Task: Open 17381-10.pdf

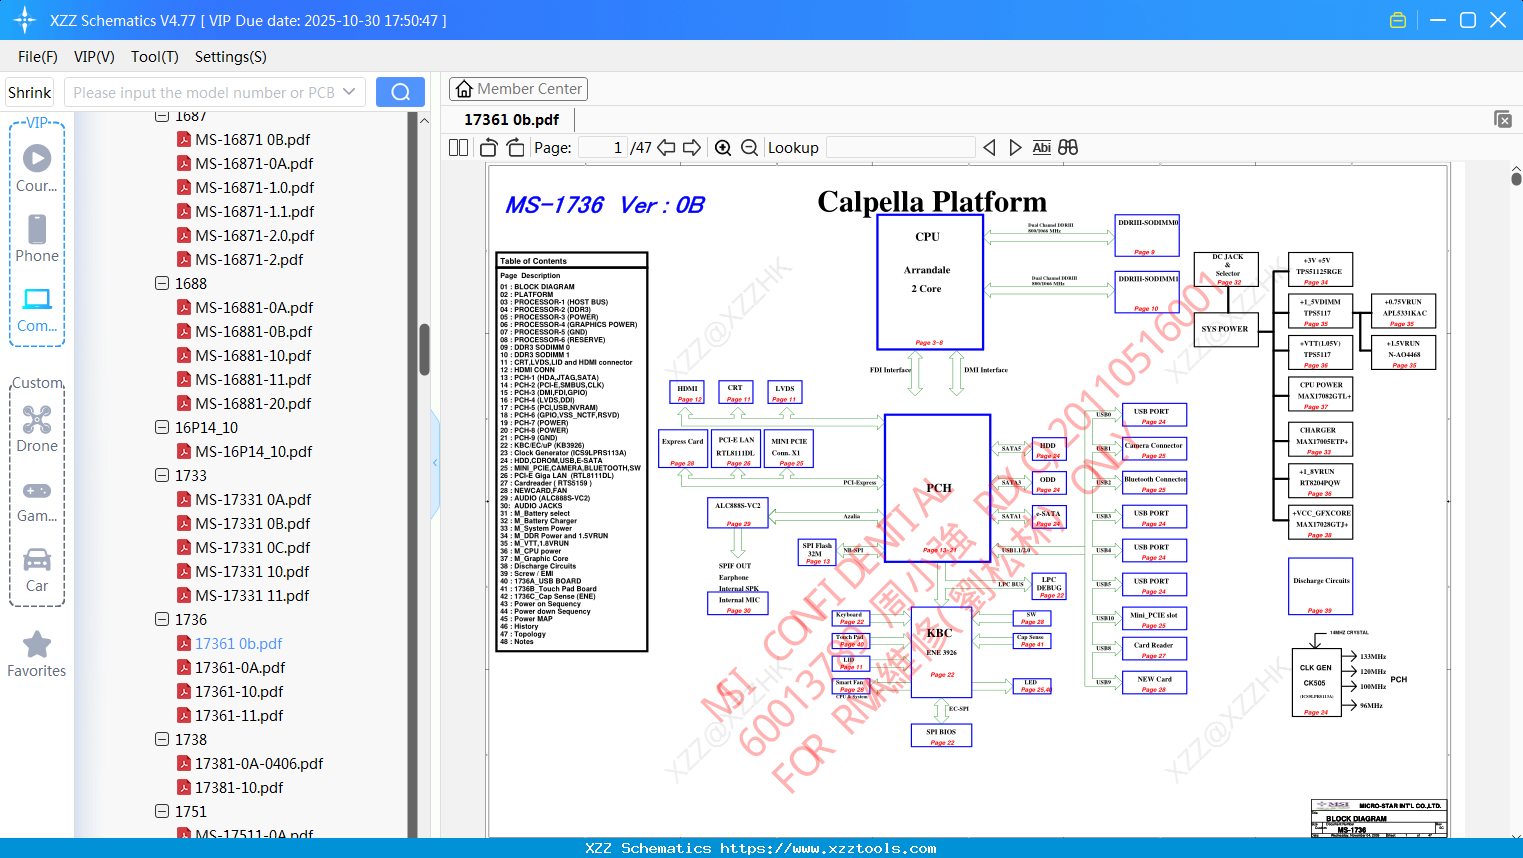Action: pos(239,787)
